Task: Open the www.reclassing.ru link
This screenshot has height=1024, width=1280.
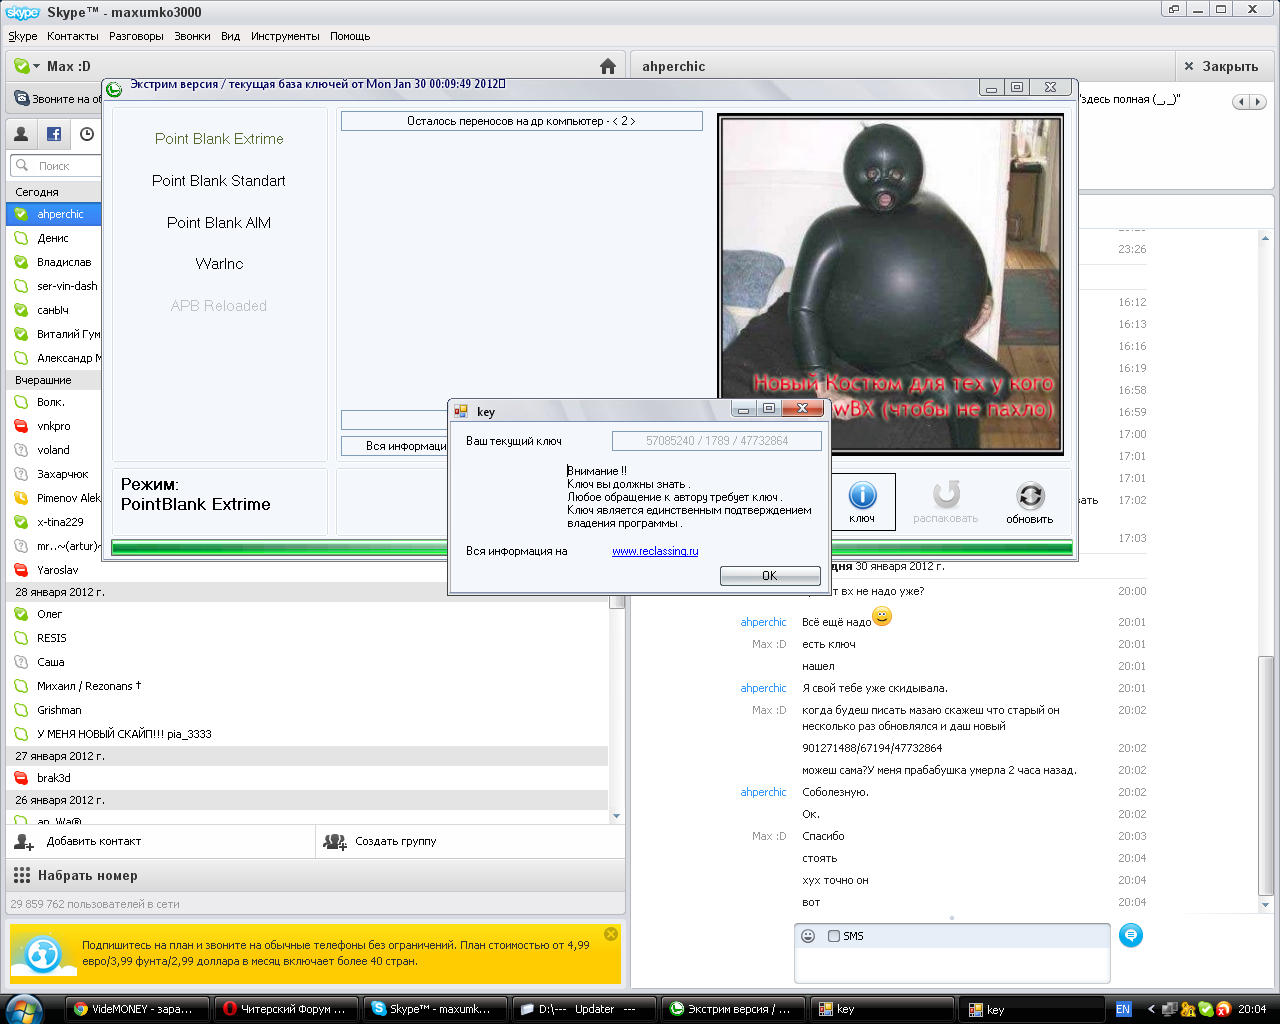Action: coord(655,551)
